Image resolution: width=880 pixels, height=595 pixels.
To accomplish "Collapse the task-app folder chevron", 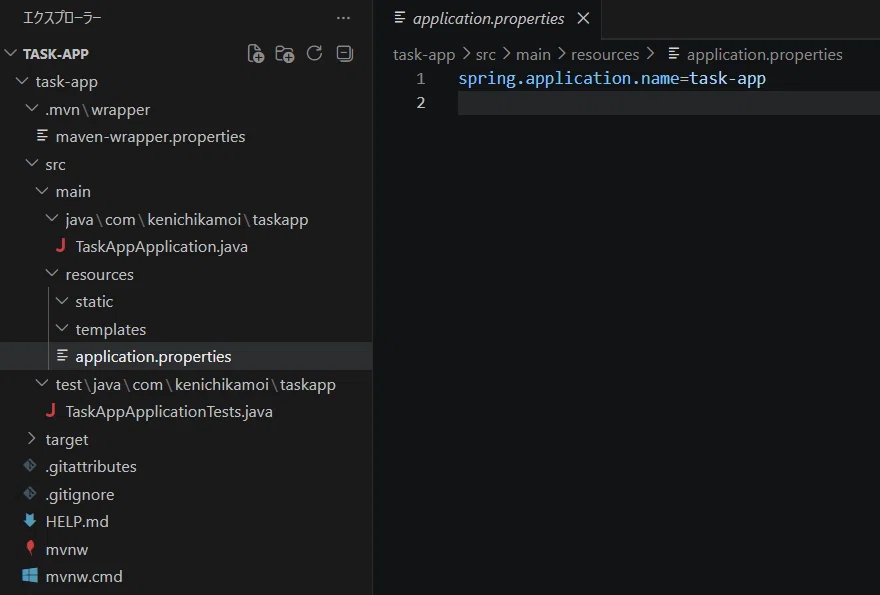I will 22,81.
